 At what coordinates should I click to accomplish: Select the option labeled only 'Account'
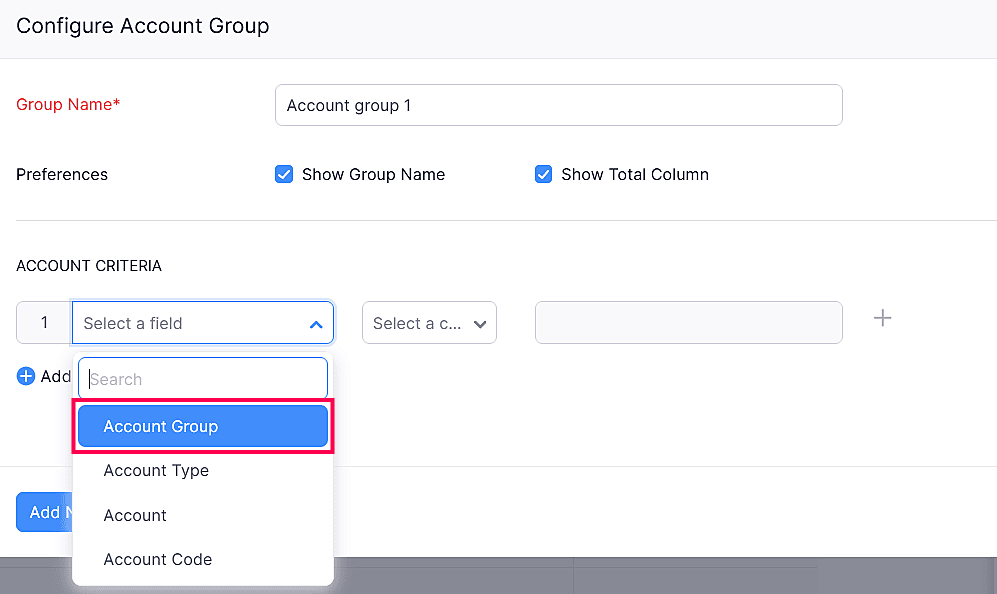point(135,515)
